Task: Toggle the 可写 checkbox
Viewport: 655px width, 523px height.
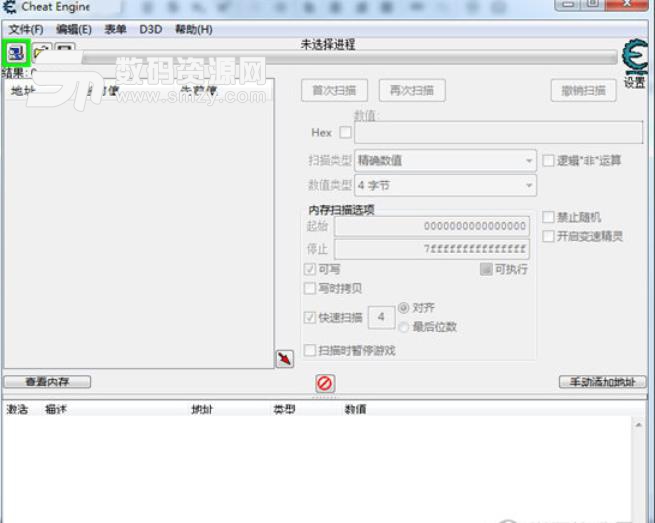Action: click(x=310, y=269)
